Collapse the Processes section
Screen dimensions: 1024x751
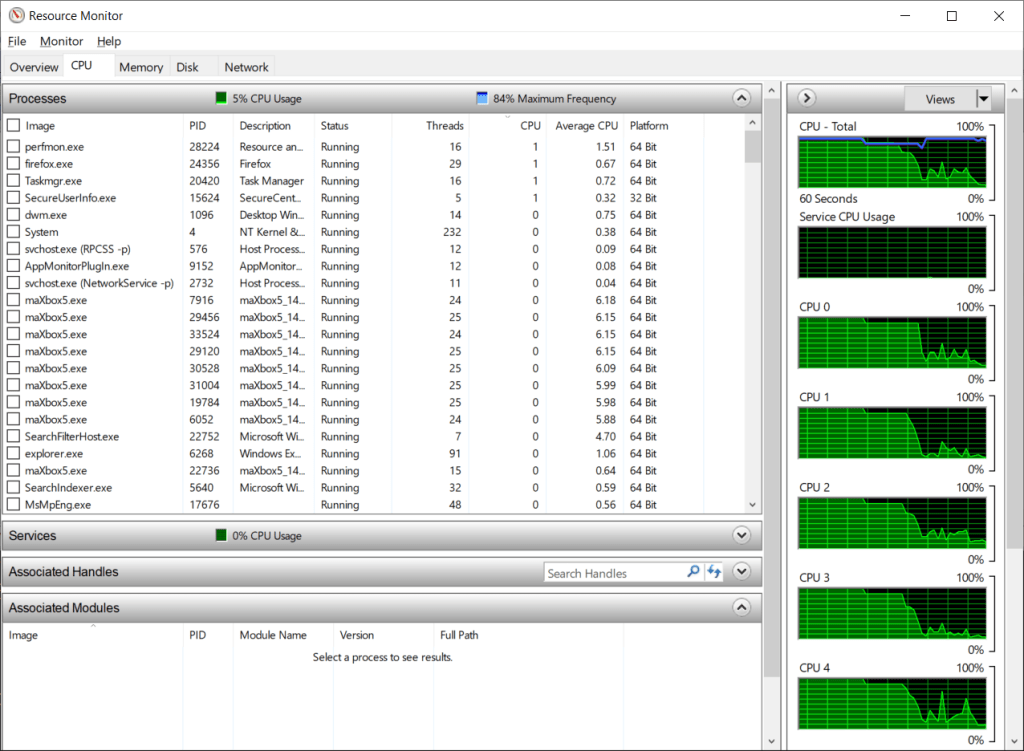click(x=741, y=98)
